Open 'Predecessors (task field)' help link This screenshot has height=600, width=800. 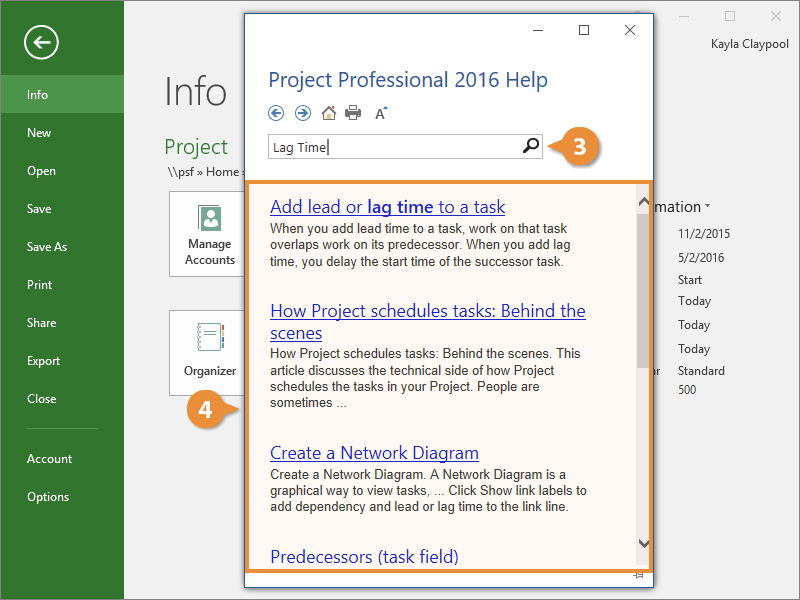click(364, 556)
